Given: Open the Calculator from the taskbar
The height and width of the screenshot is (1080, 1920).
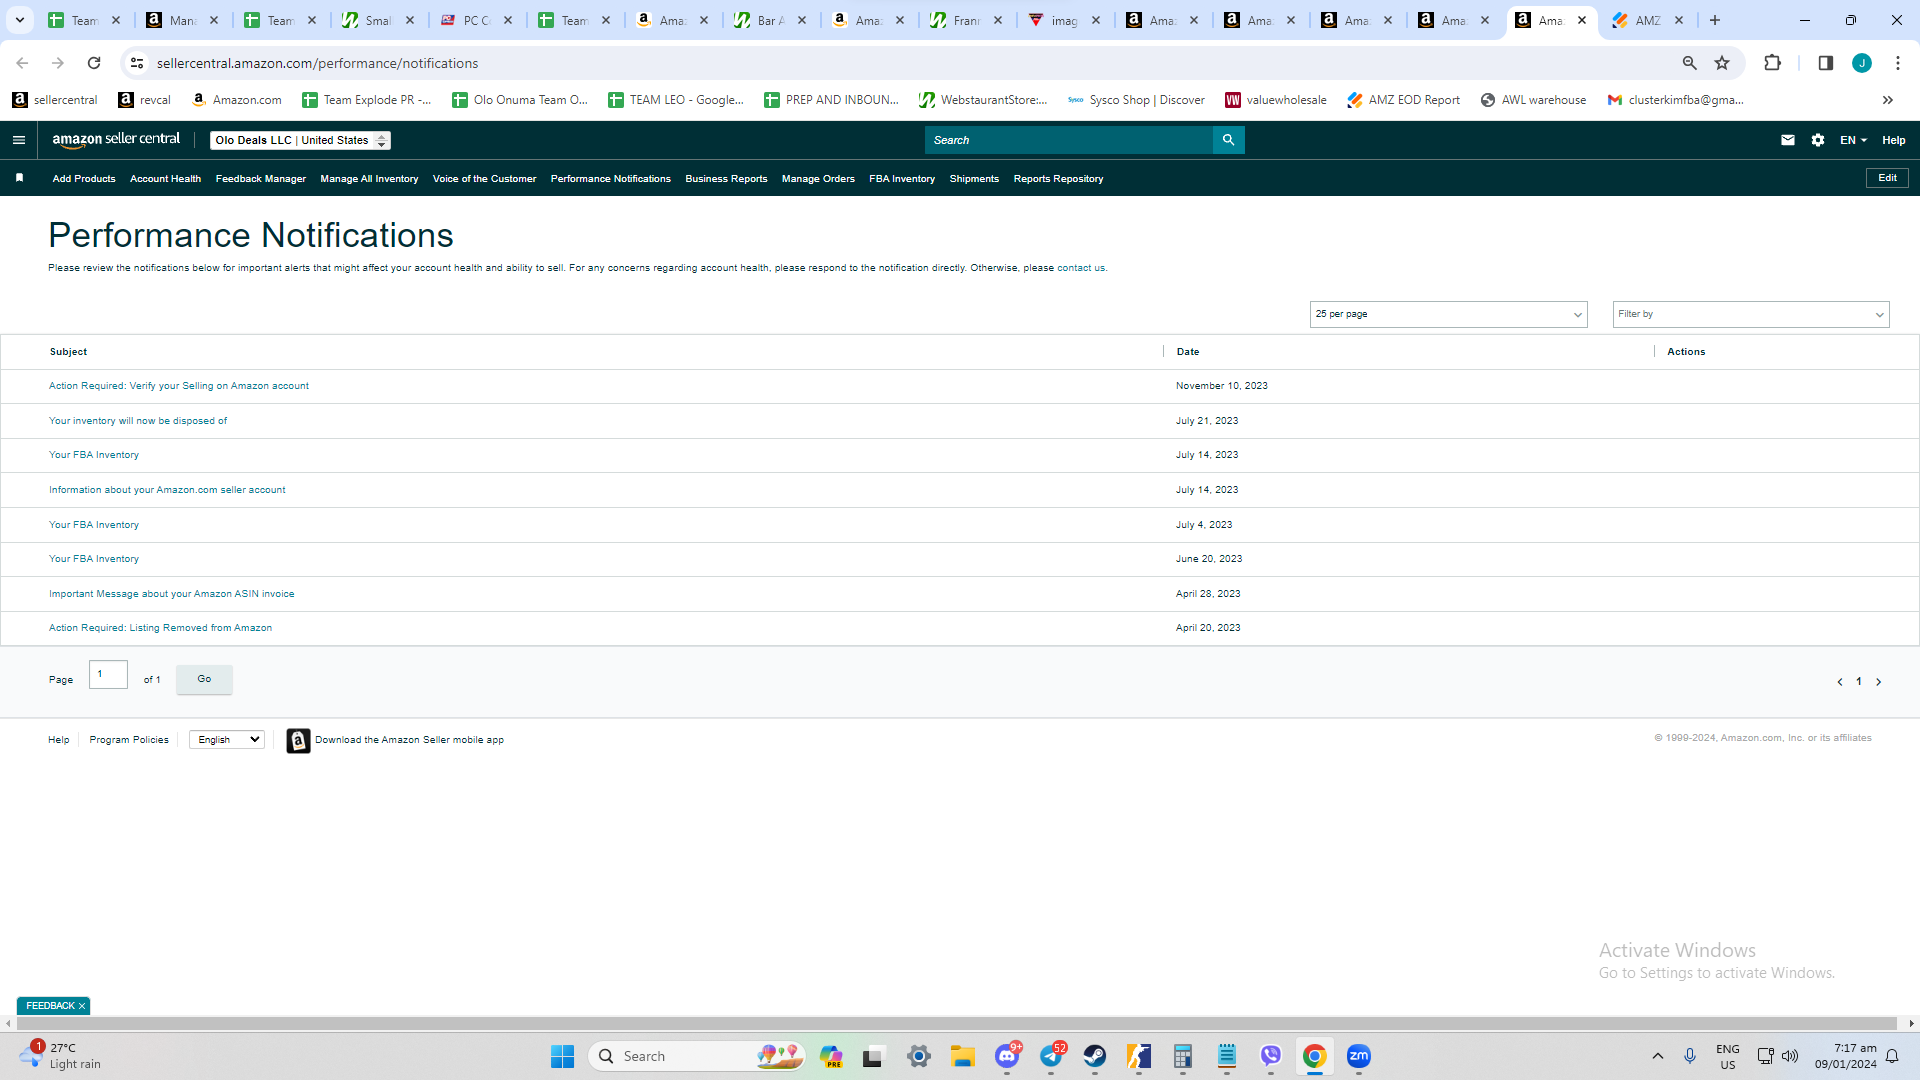Looking at the screenshot, I should [1183, 1056].
